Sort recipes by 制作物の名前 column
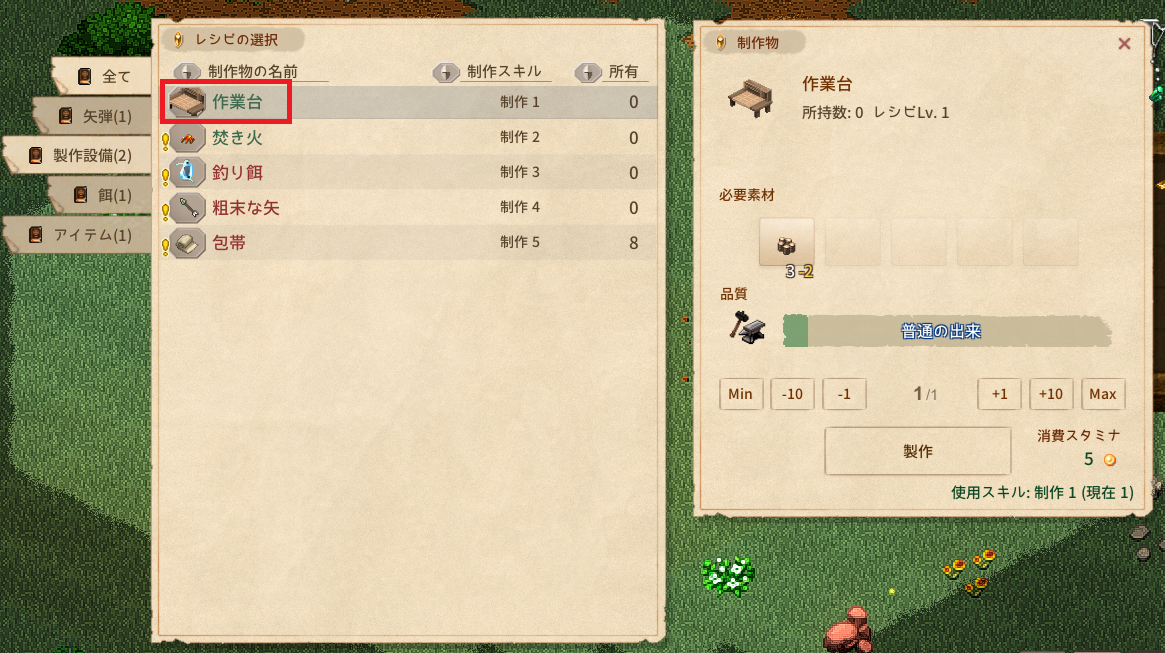 [x=252, y=71]
